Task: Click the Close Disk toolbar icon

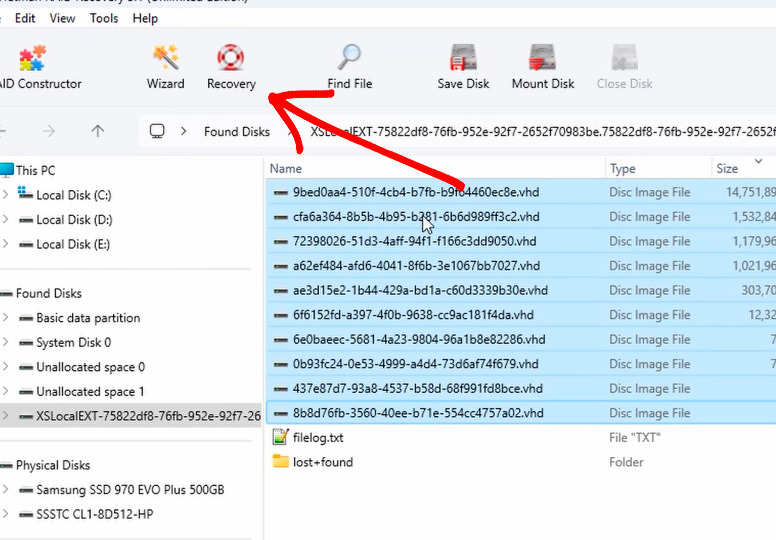Action: [x=625, y=57]
